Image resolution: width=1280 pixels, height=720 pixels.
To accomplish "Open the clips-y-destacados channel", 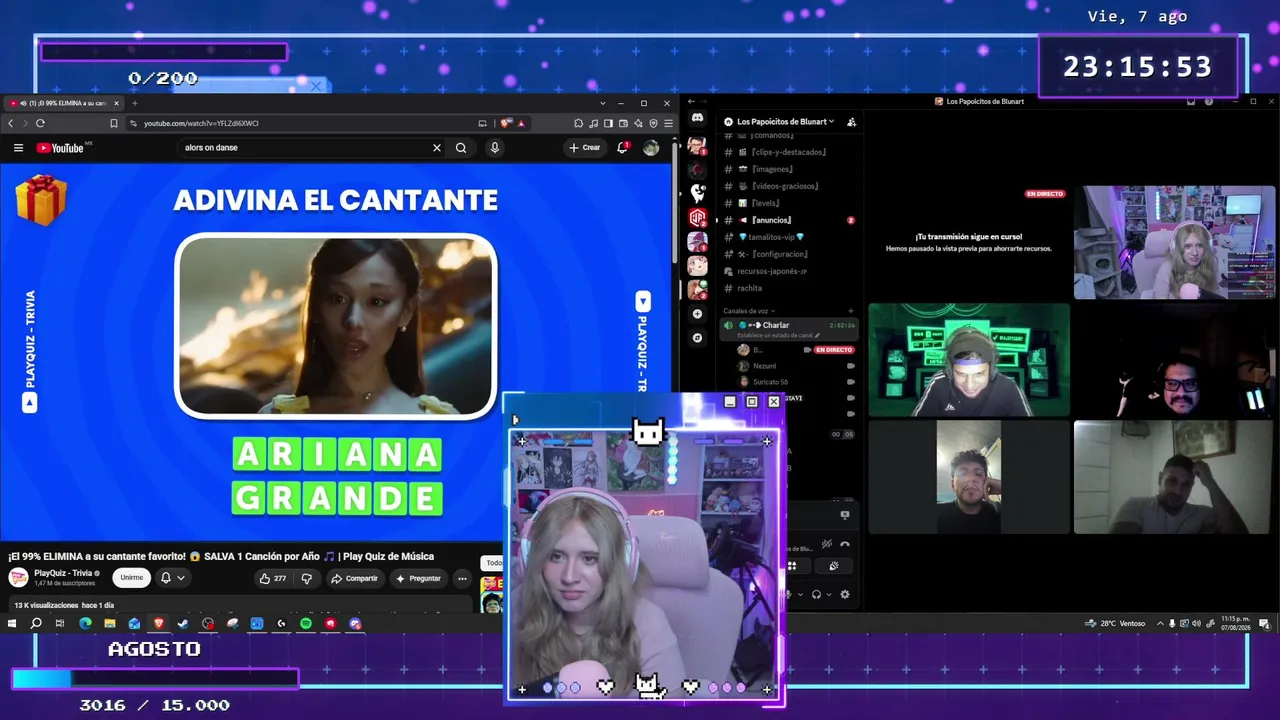I will (788, 152).
